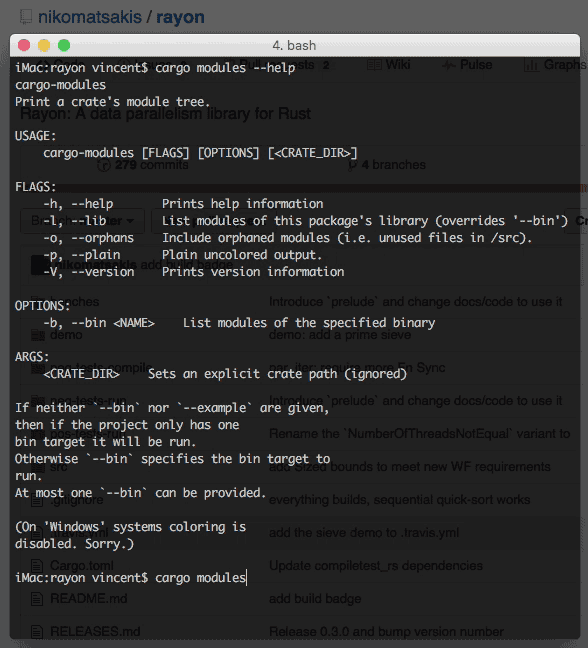Screen dimensions: 588x648
Task: Click the nikomatsakis avatar in latest commit bar
Action: click(x=42, y=265)
